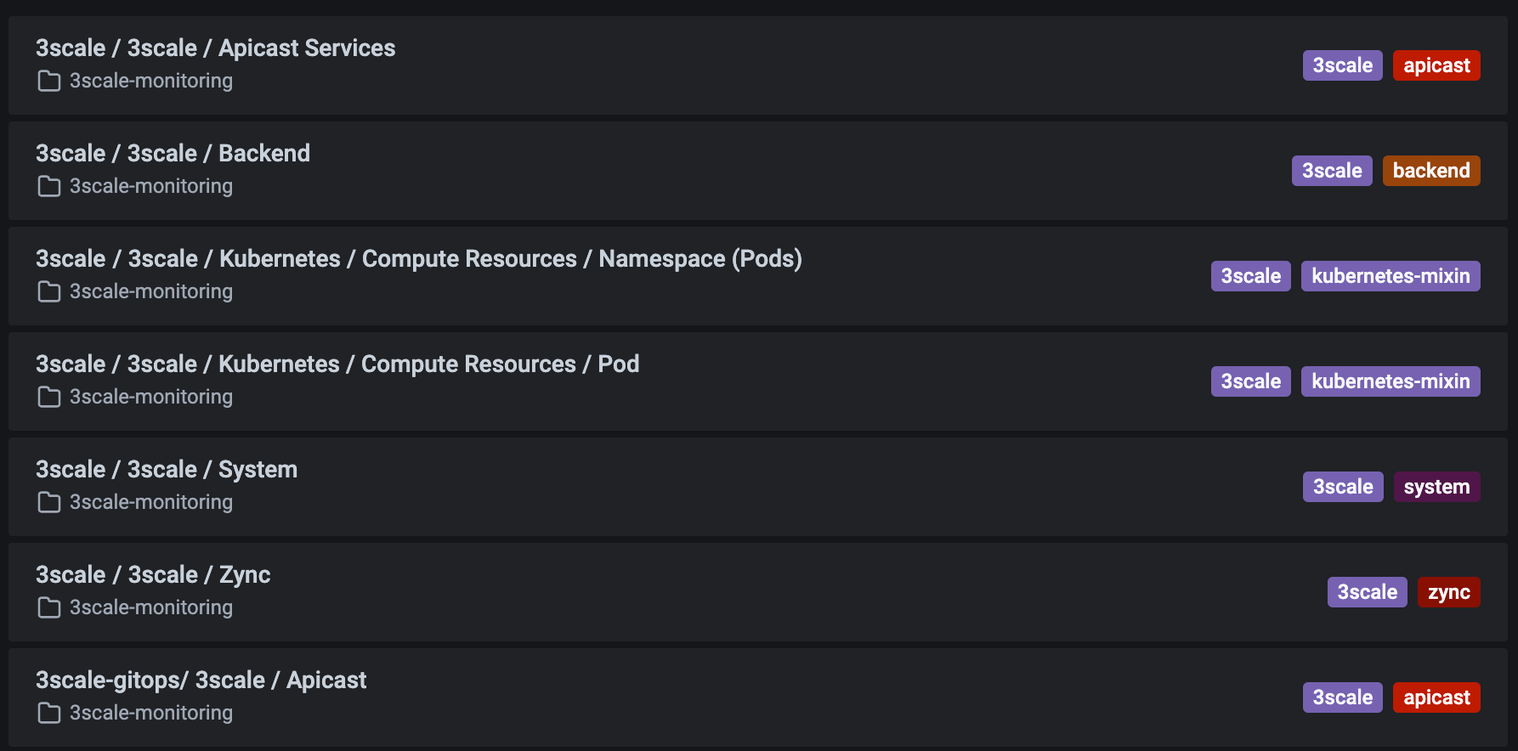Open the 3scale / 3scale / Backend dashboard
Image resolution: width=1518 pixels, height=751 pixels.
pyautogui.click(x=173, y=153)
